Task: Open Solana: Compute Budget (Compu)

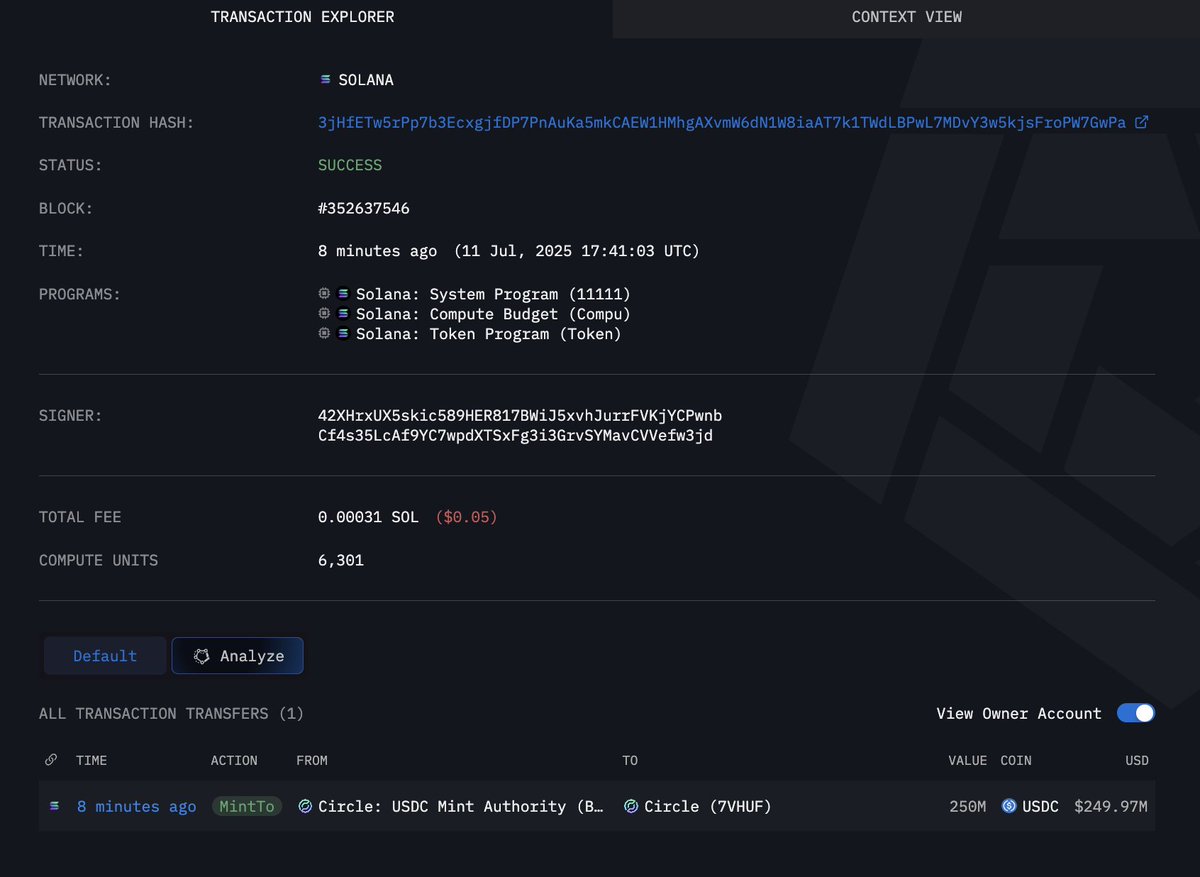Action: pyautogui.click(x=493, y=314)
